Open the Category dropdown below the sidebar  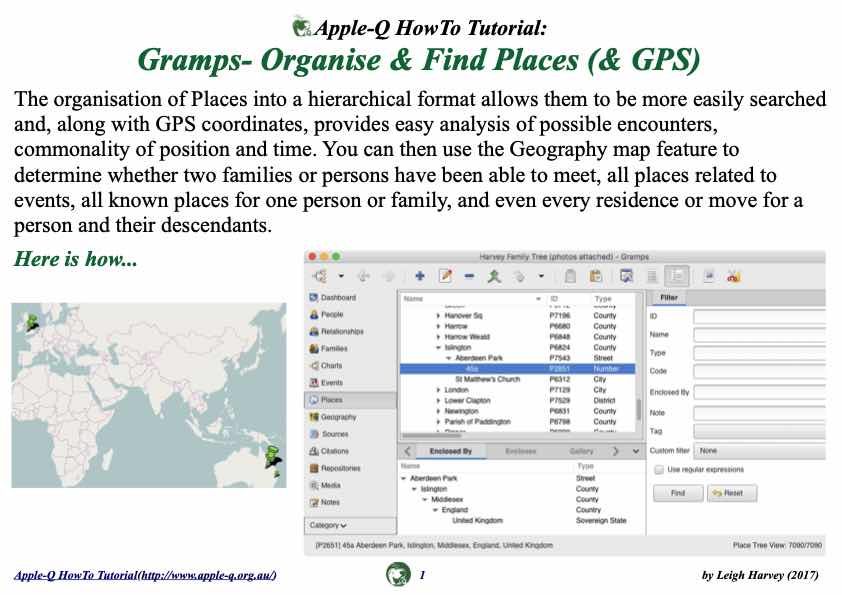pyautogui.click(x=351, y=525)
